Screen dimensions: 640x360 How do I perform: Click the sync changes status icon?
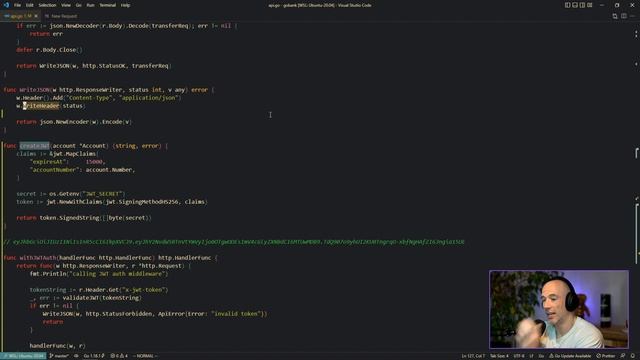tap(76, 356)
